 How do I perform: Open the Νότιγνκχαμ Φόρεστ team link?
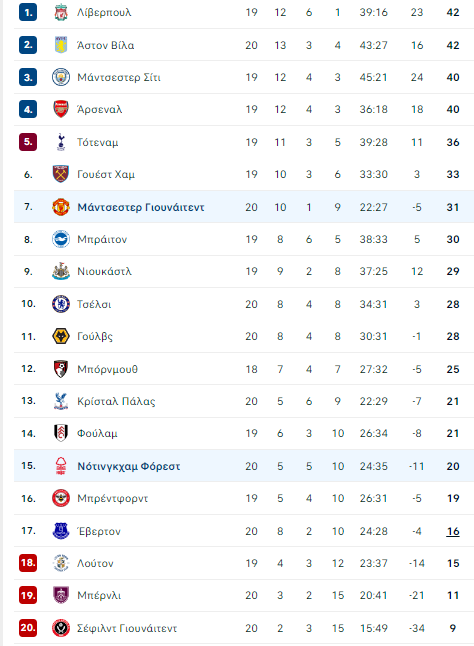coord(129,466)
